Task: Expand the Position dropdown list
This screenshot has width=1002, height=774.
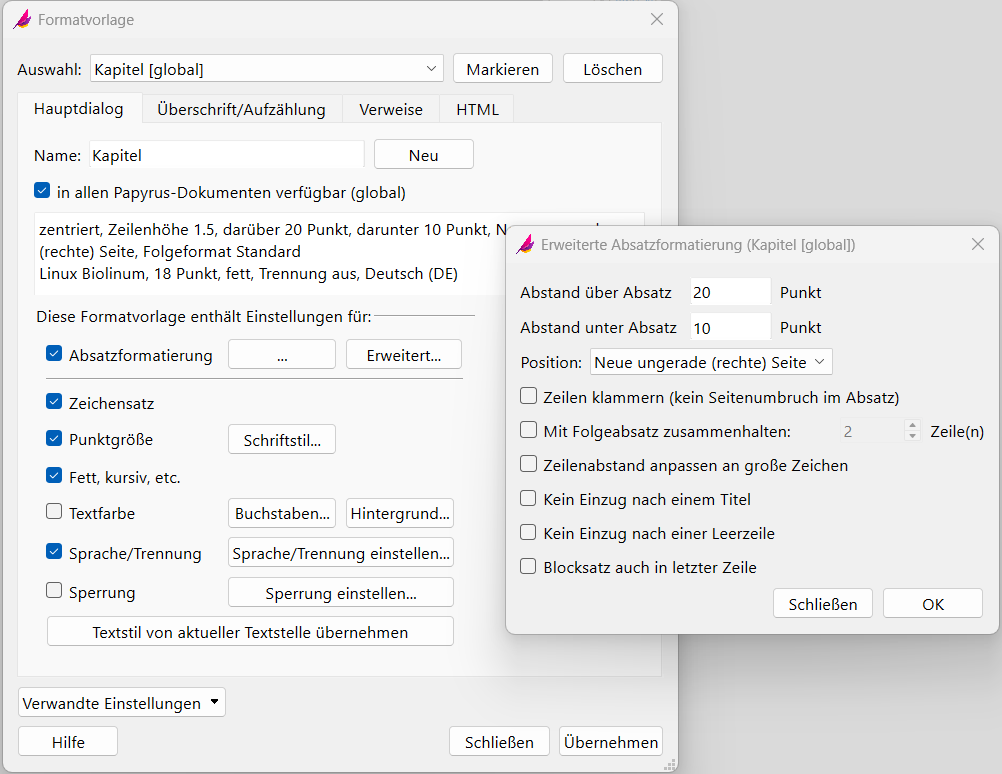Action: pyautogui.click(x=711, y=361)
